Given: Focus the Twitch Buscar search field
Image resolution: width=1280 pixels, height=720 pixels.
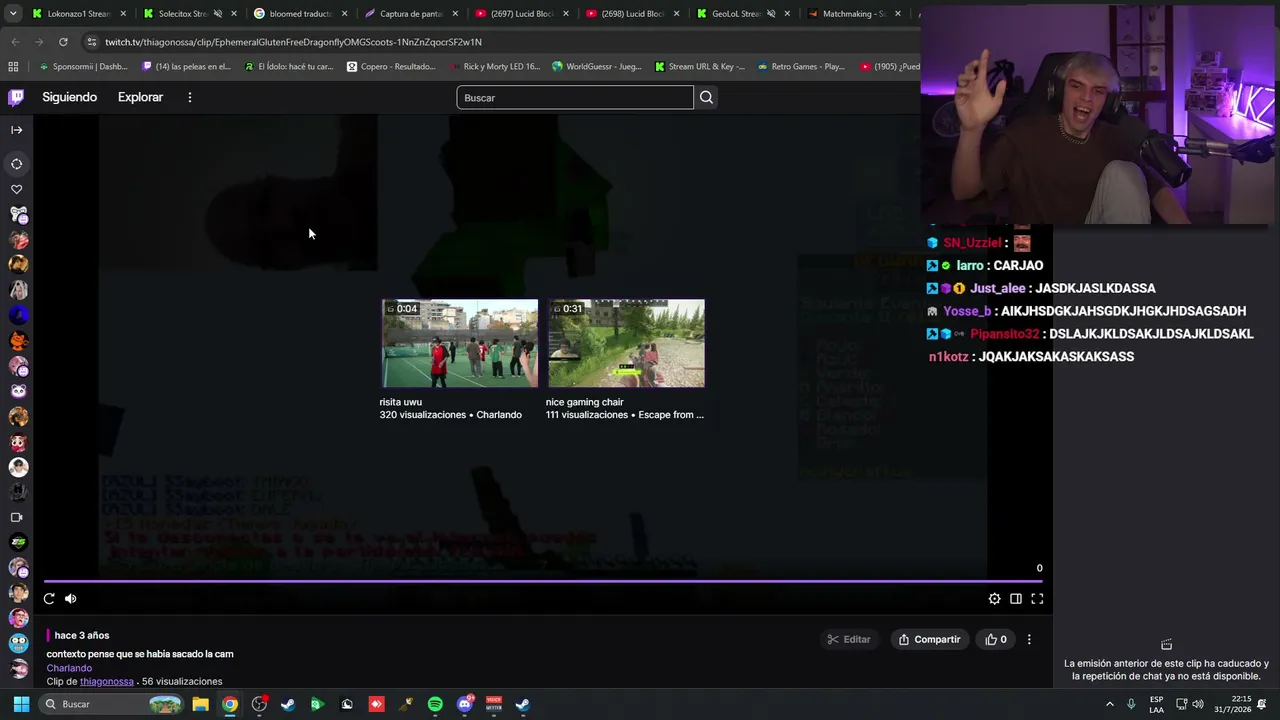Looking at the screenshot, I should 575,97.
